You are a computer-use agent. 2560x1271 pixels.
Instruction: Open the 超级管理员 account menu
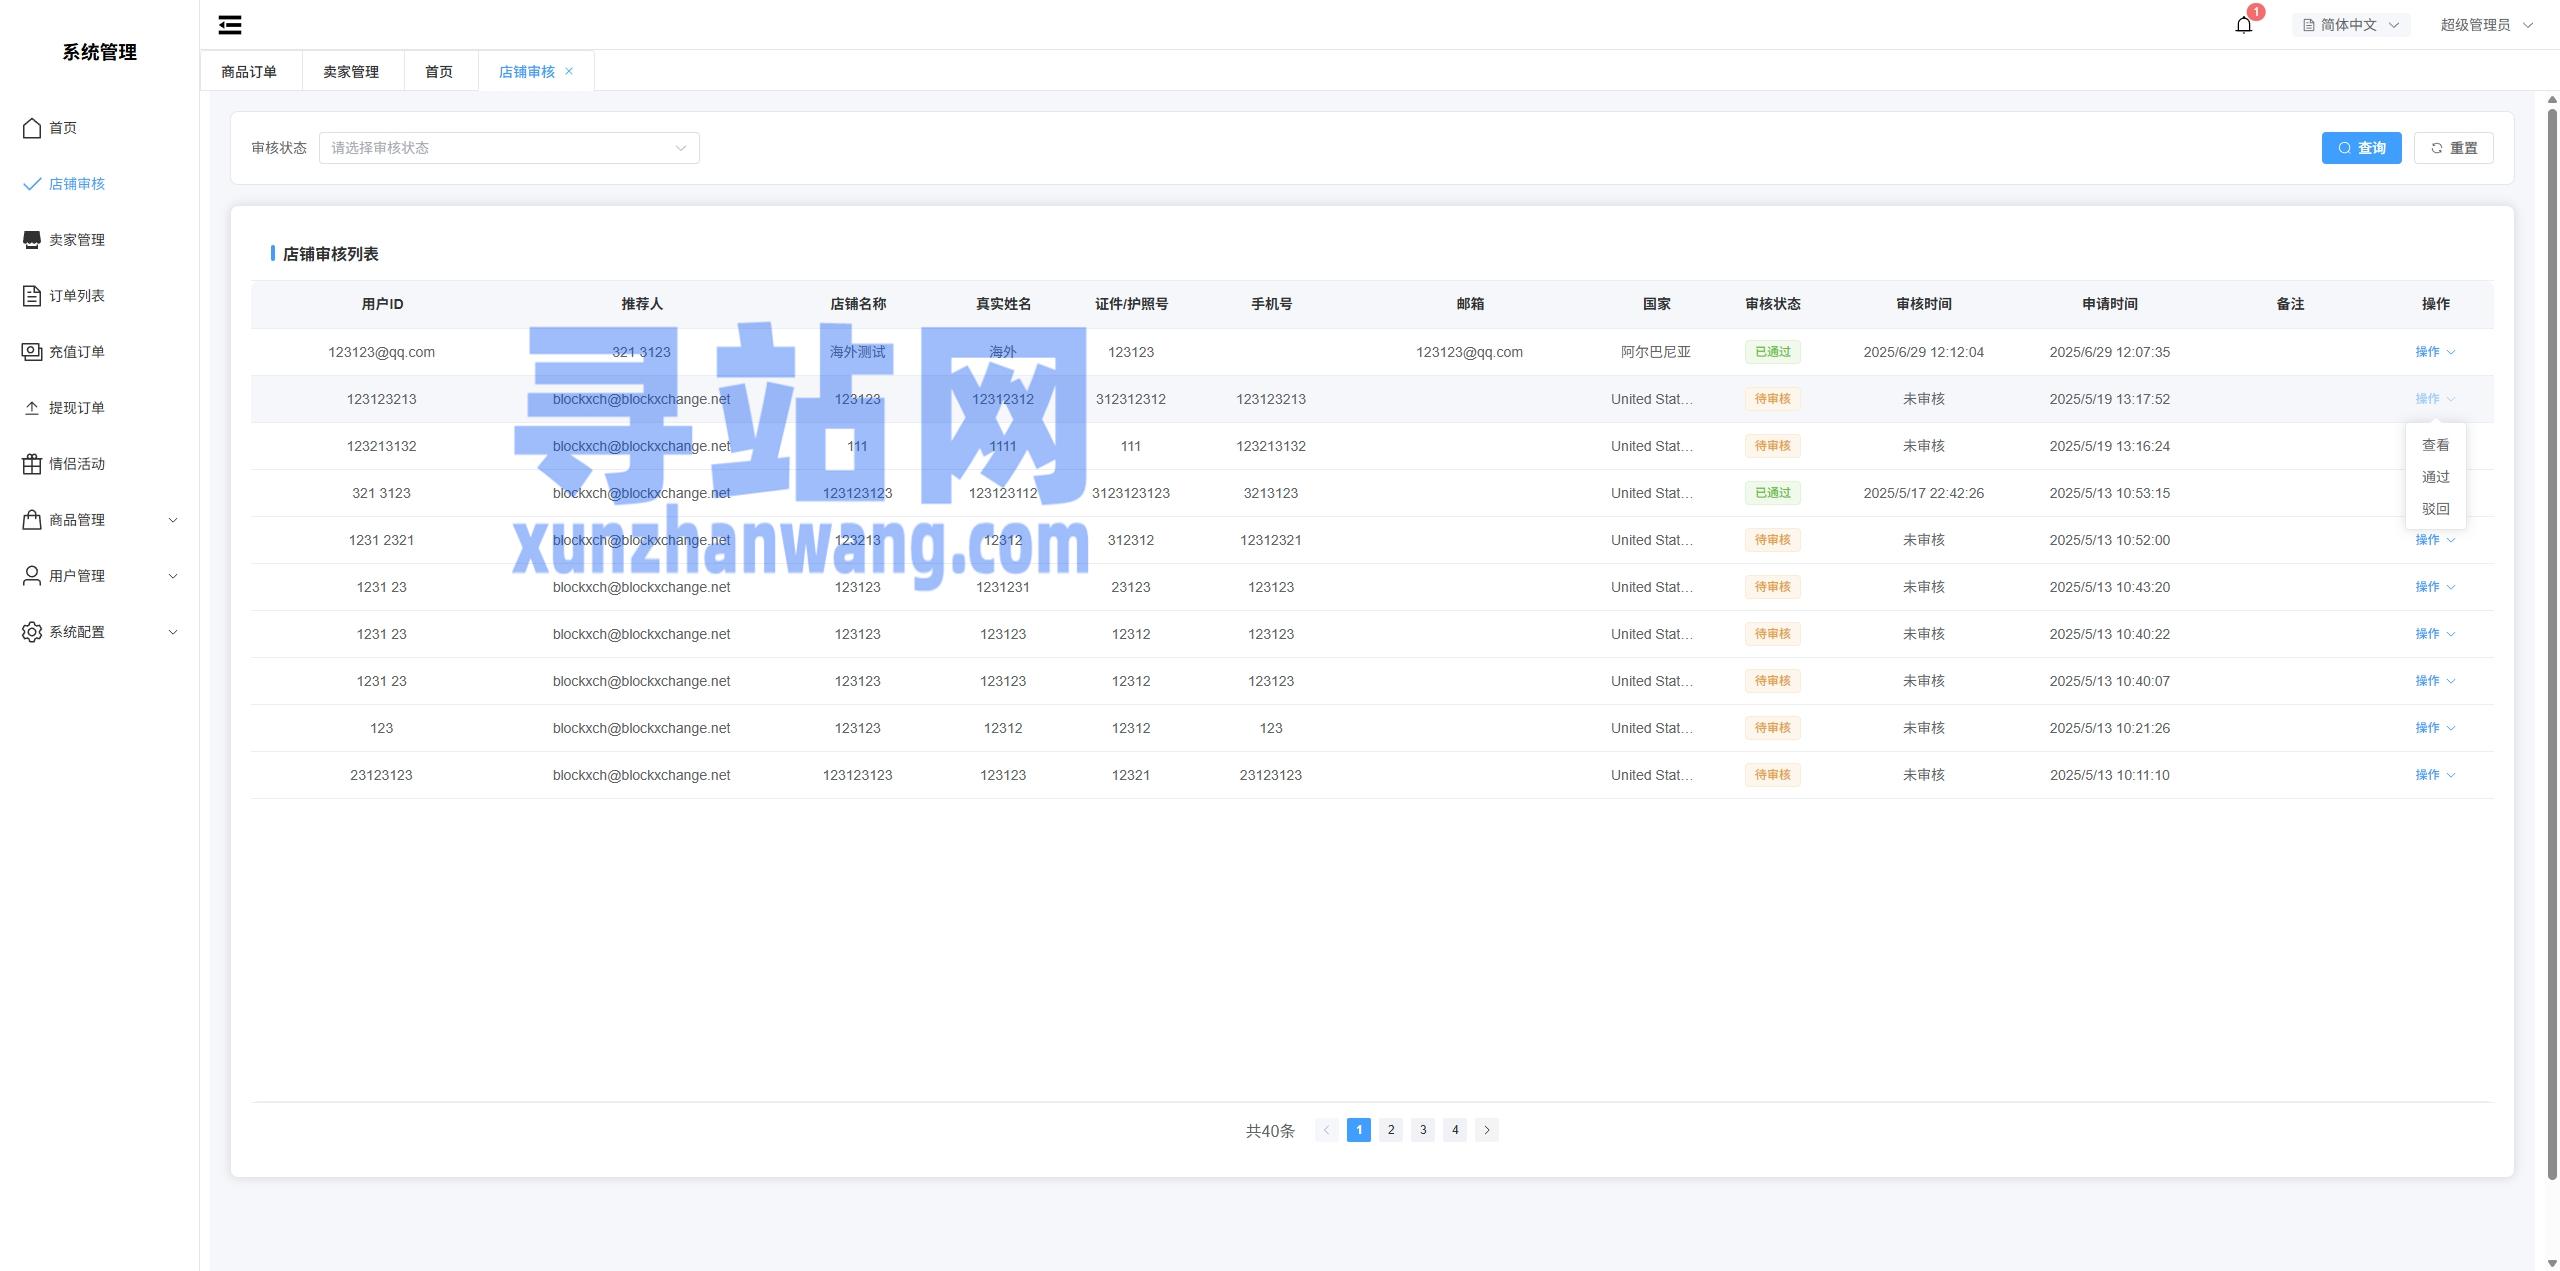(x=2486, y=25)
